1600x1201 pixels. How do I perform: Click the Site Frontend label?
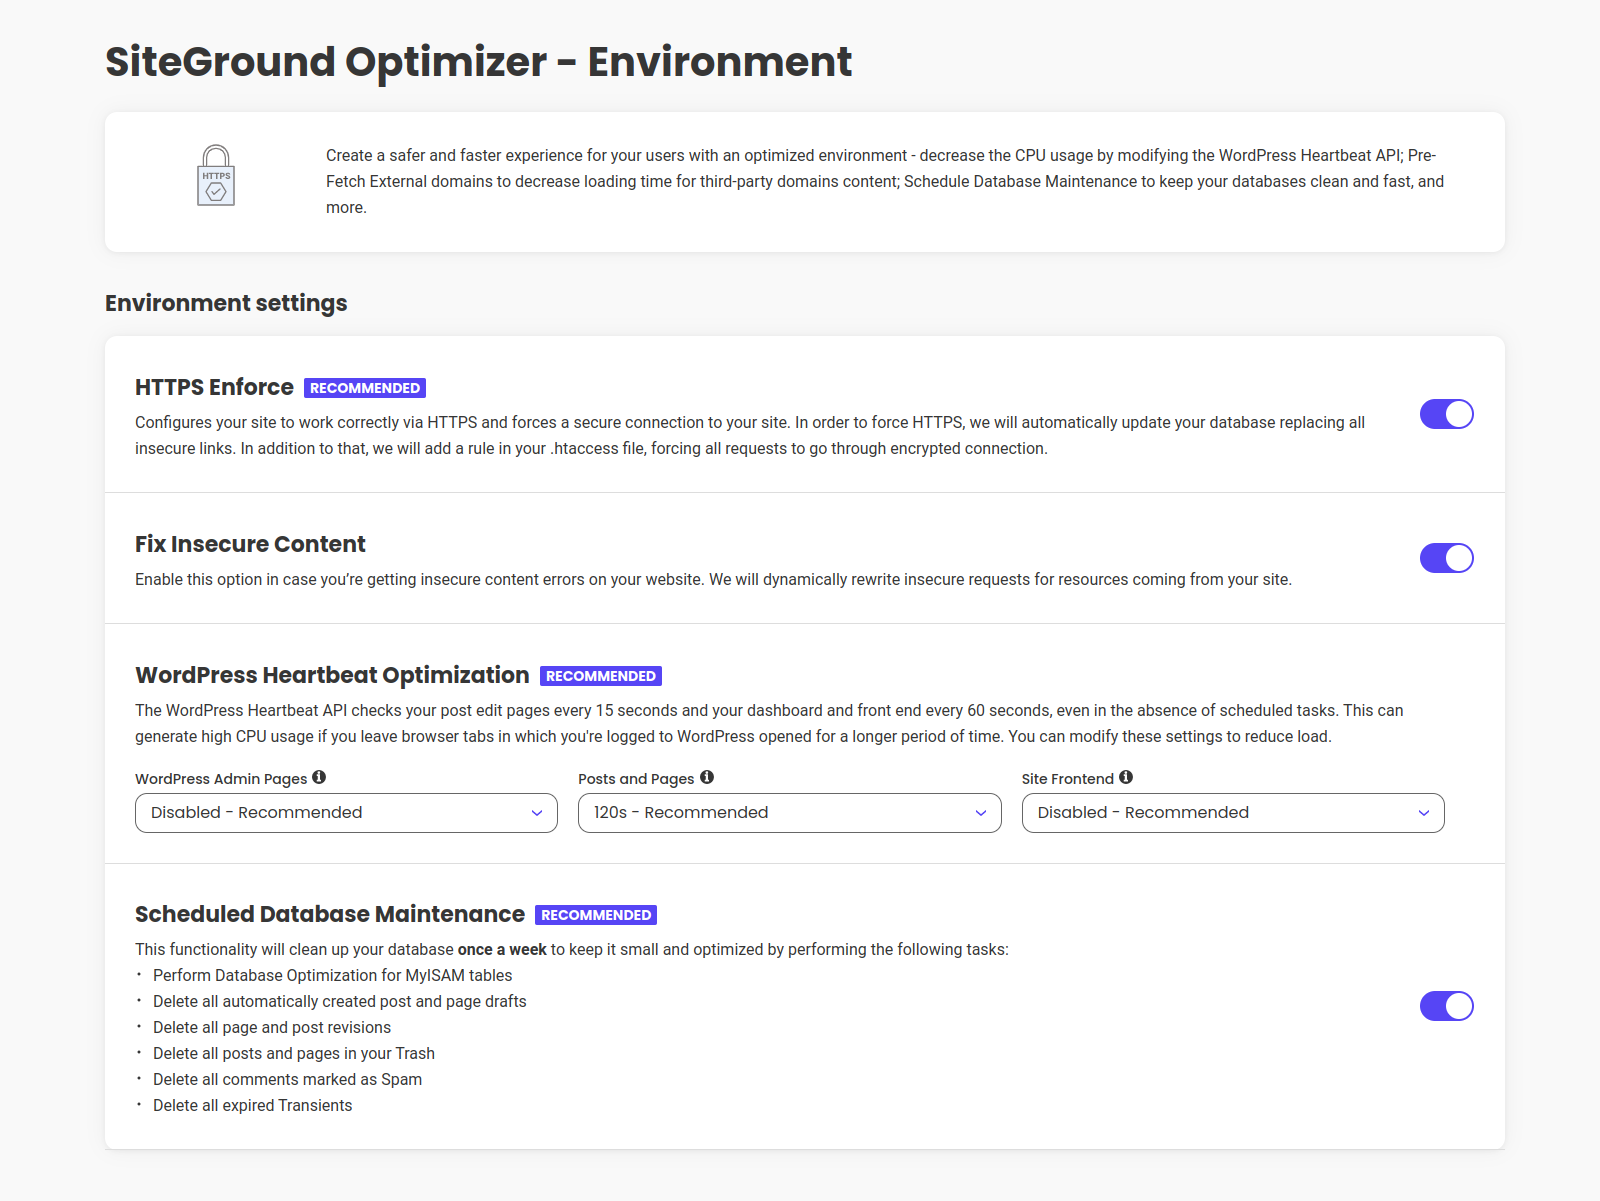tap(1067, 779)
